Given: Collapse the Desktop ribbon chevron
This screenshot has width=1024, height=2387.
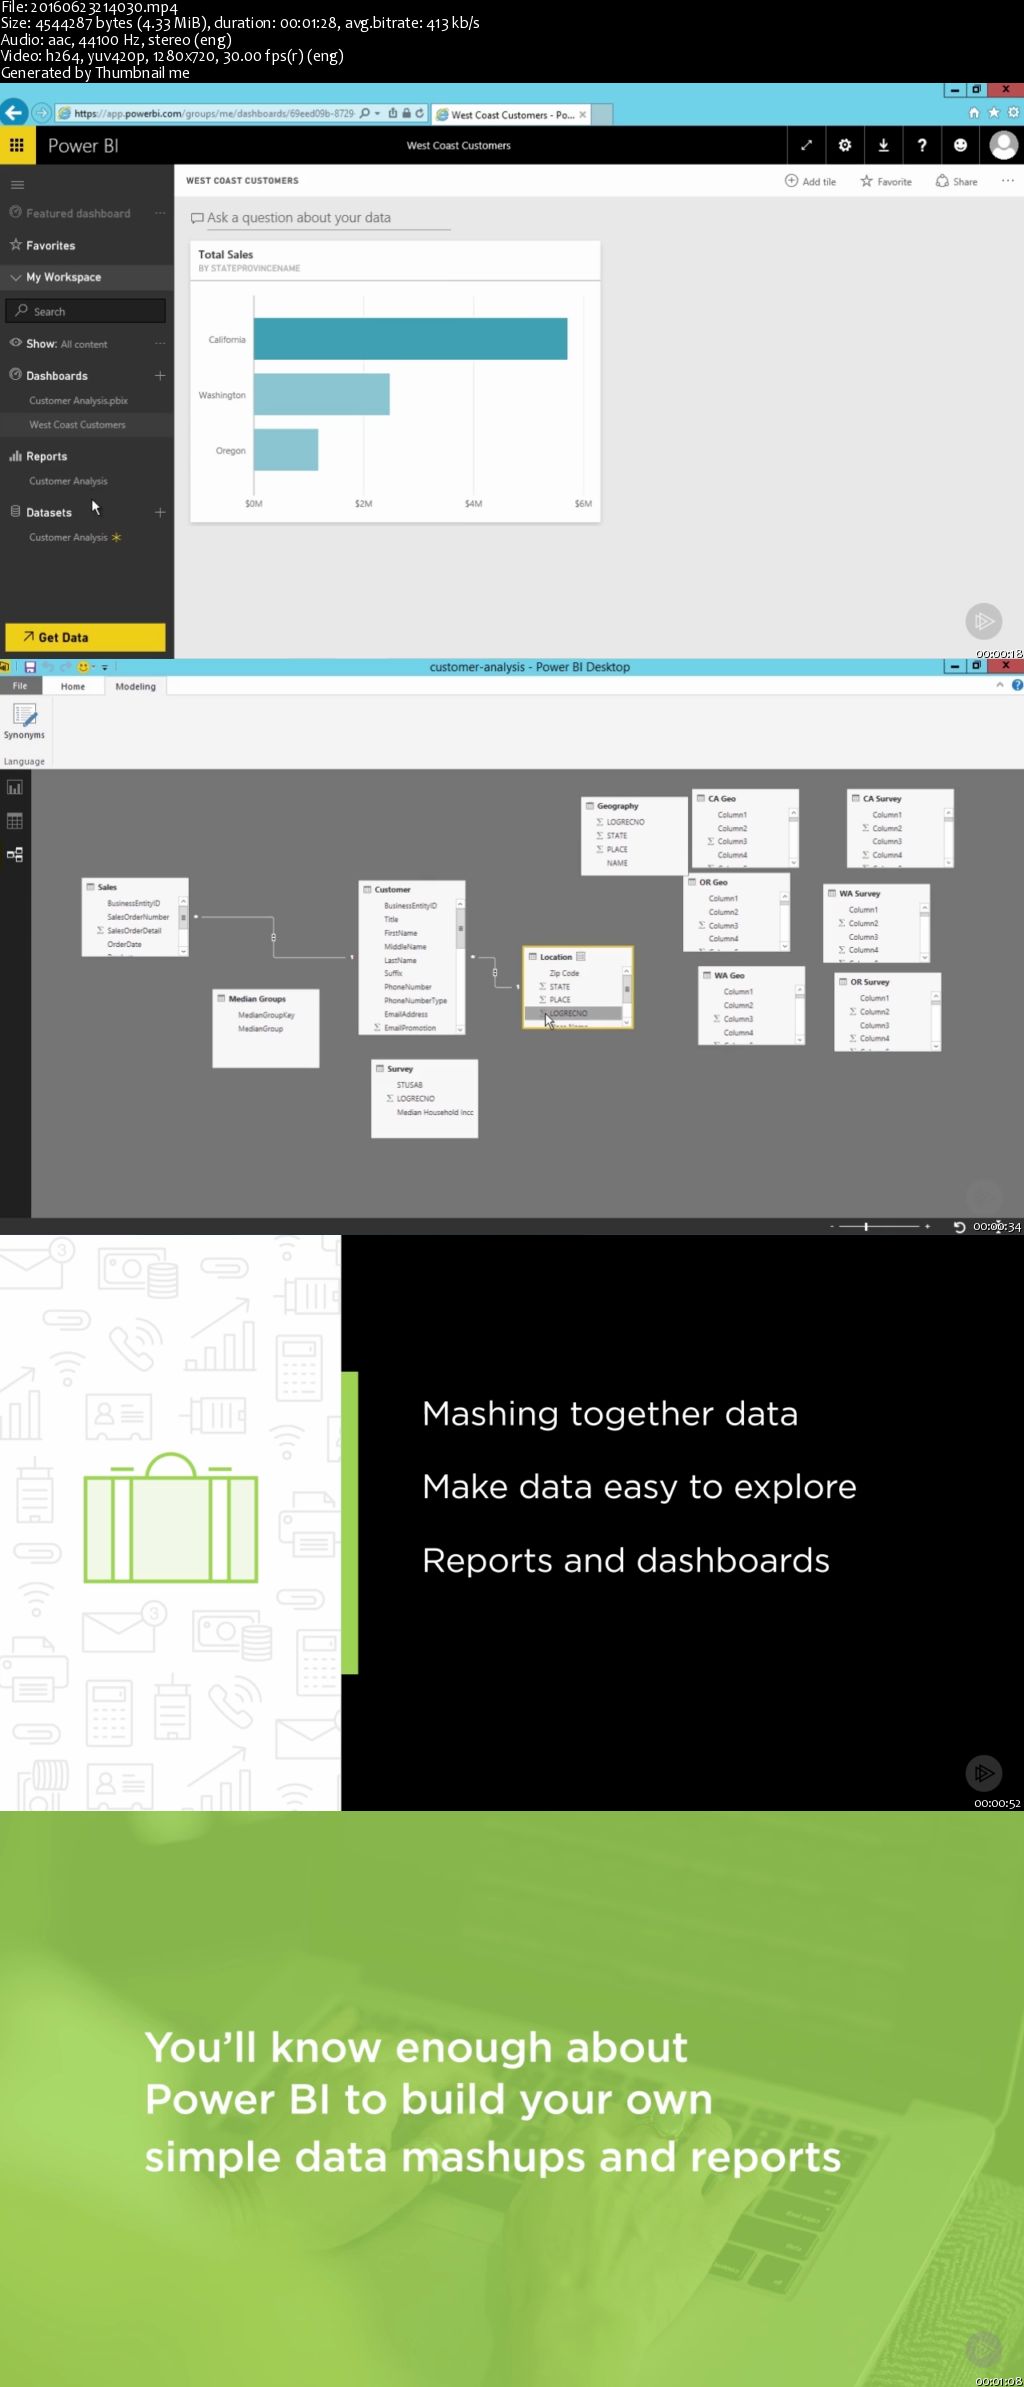Looking at the screenshot, I should [x=999, y=685].
